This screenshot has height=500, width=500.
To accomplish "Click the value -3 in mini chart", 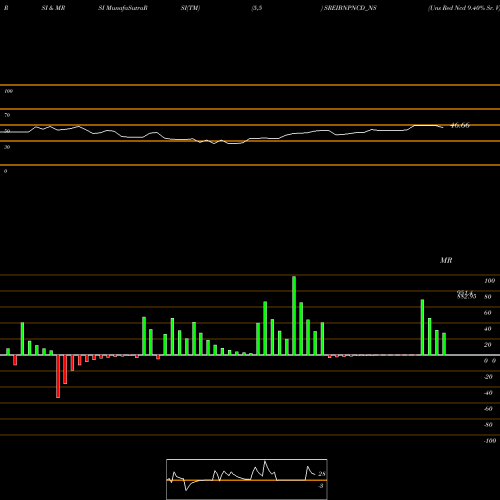I will tap(321, 486).
